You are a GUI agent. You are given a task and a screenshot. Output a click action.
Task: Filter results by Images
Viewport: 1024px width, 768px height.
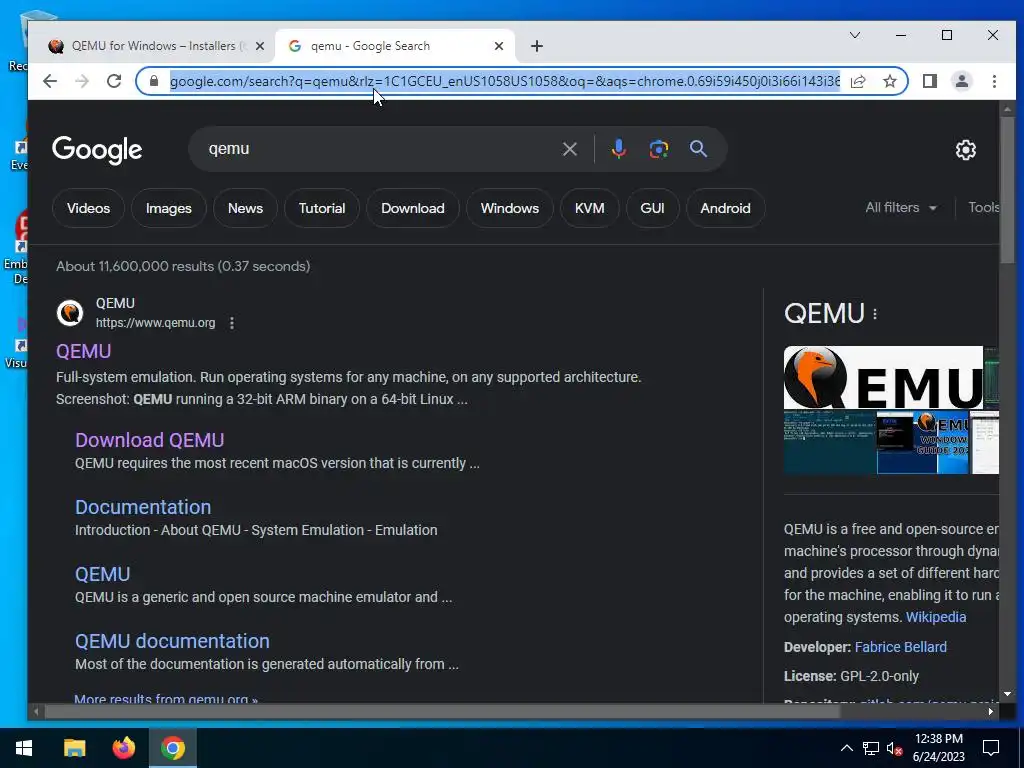point(168,208)
